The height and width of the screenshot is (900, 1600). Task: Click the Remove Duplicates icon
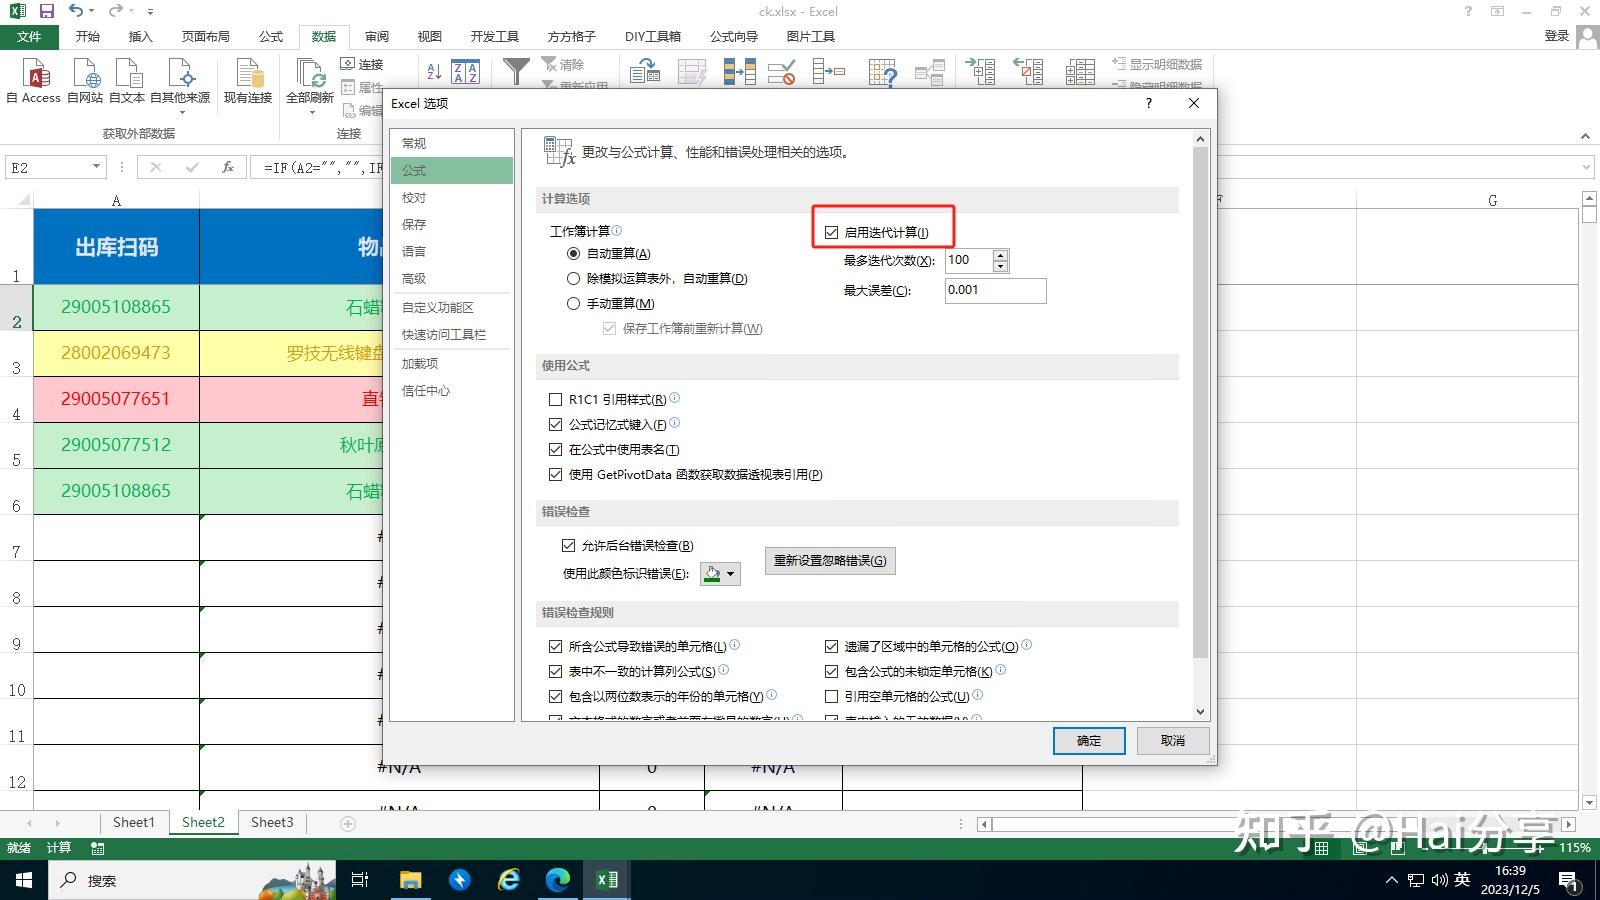740,72
